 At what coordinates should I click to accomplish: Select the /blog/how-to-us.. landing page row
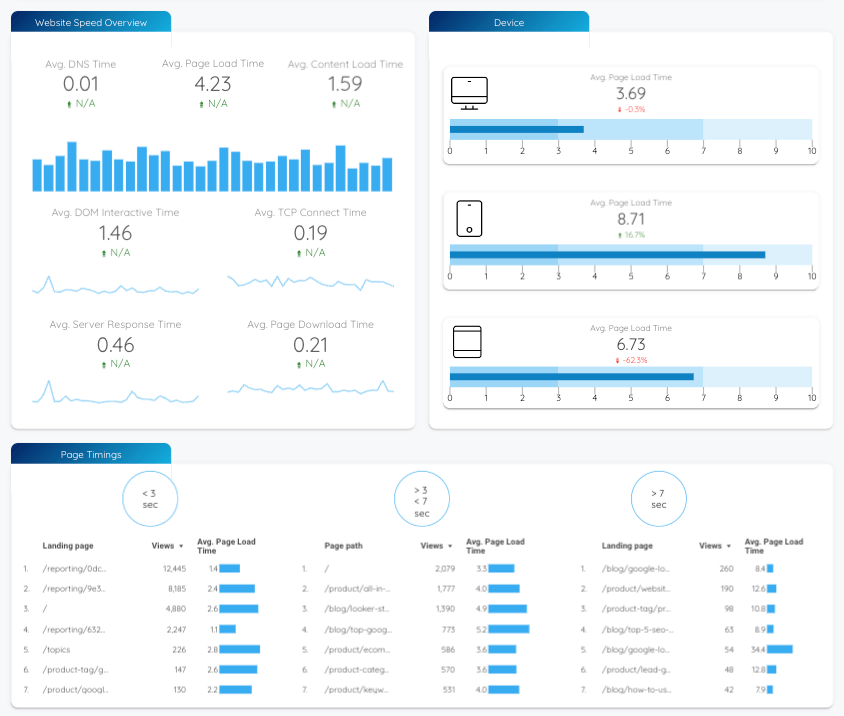tap(694, 690)
